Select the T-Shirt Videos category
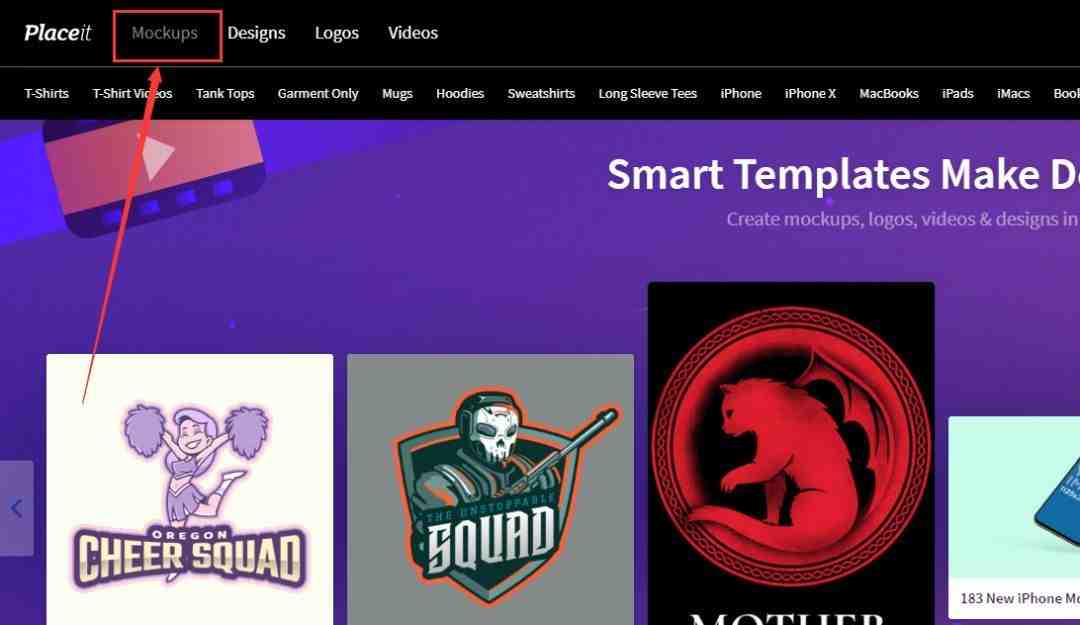Screen dimensions: 1080x625 point(132,93)
